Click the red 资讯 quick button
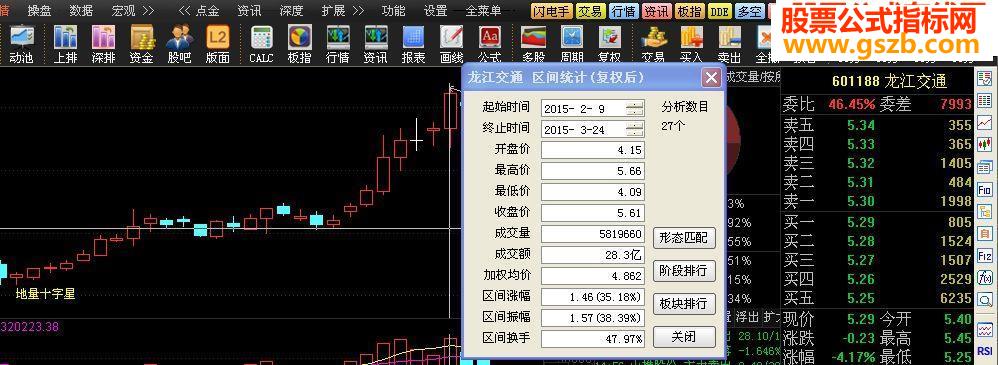This screenshot has width=998, height=365. (x=656, y=11)
